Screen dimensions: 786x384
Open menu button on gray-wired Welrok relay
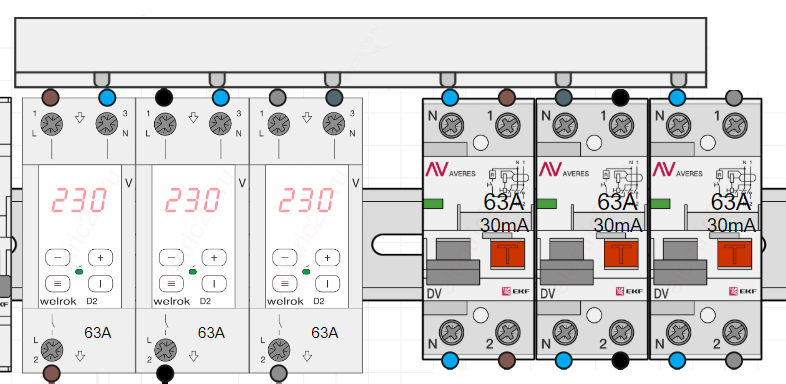point(285,283)
